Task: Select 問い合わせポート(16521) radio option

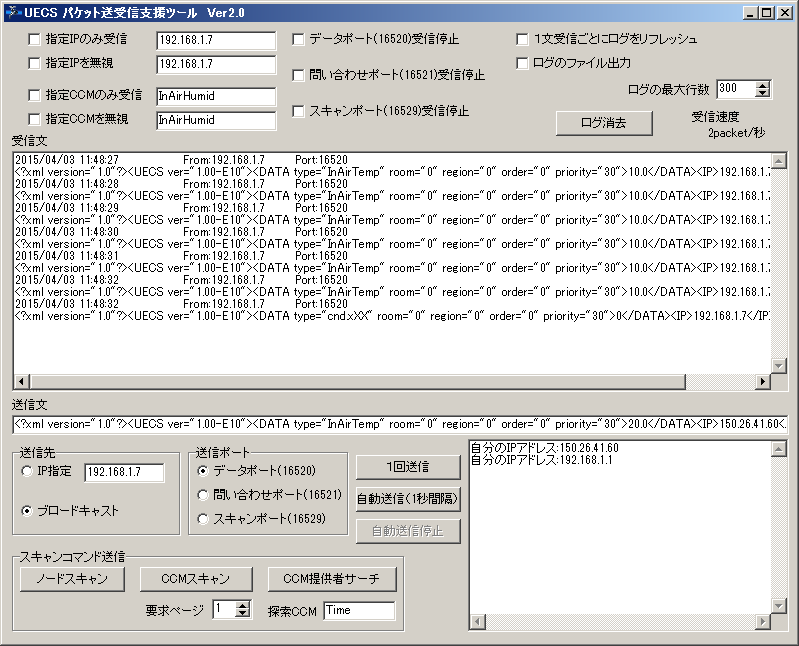Action: [204, 495]
